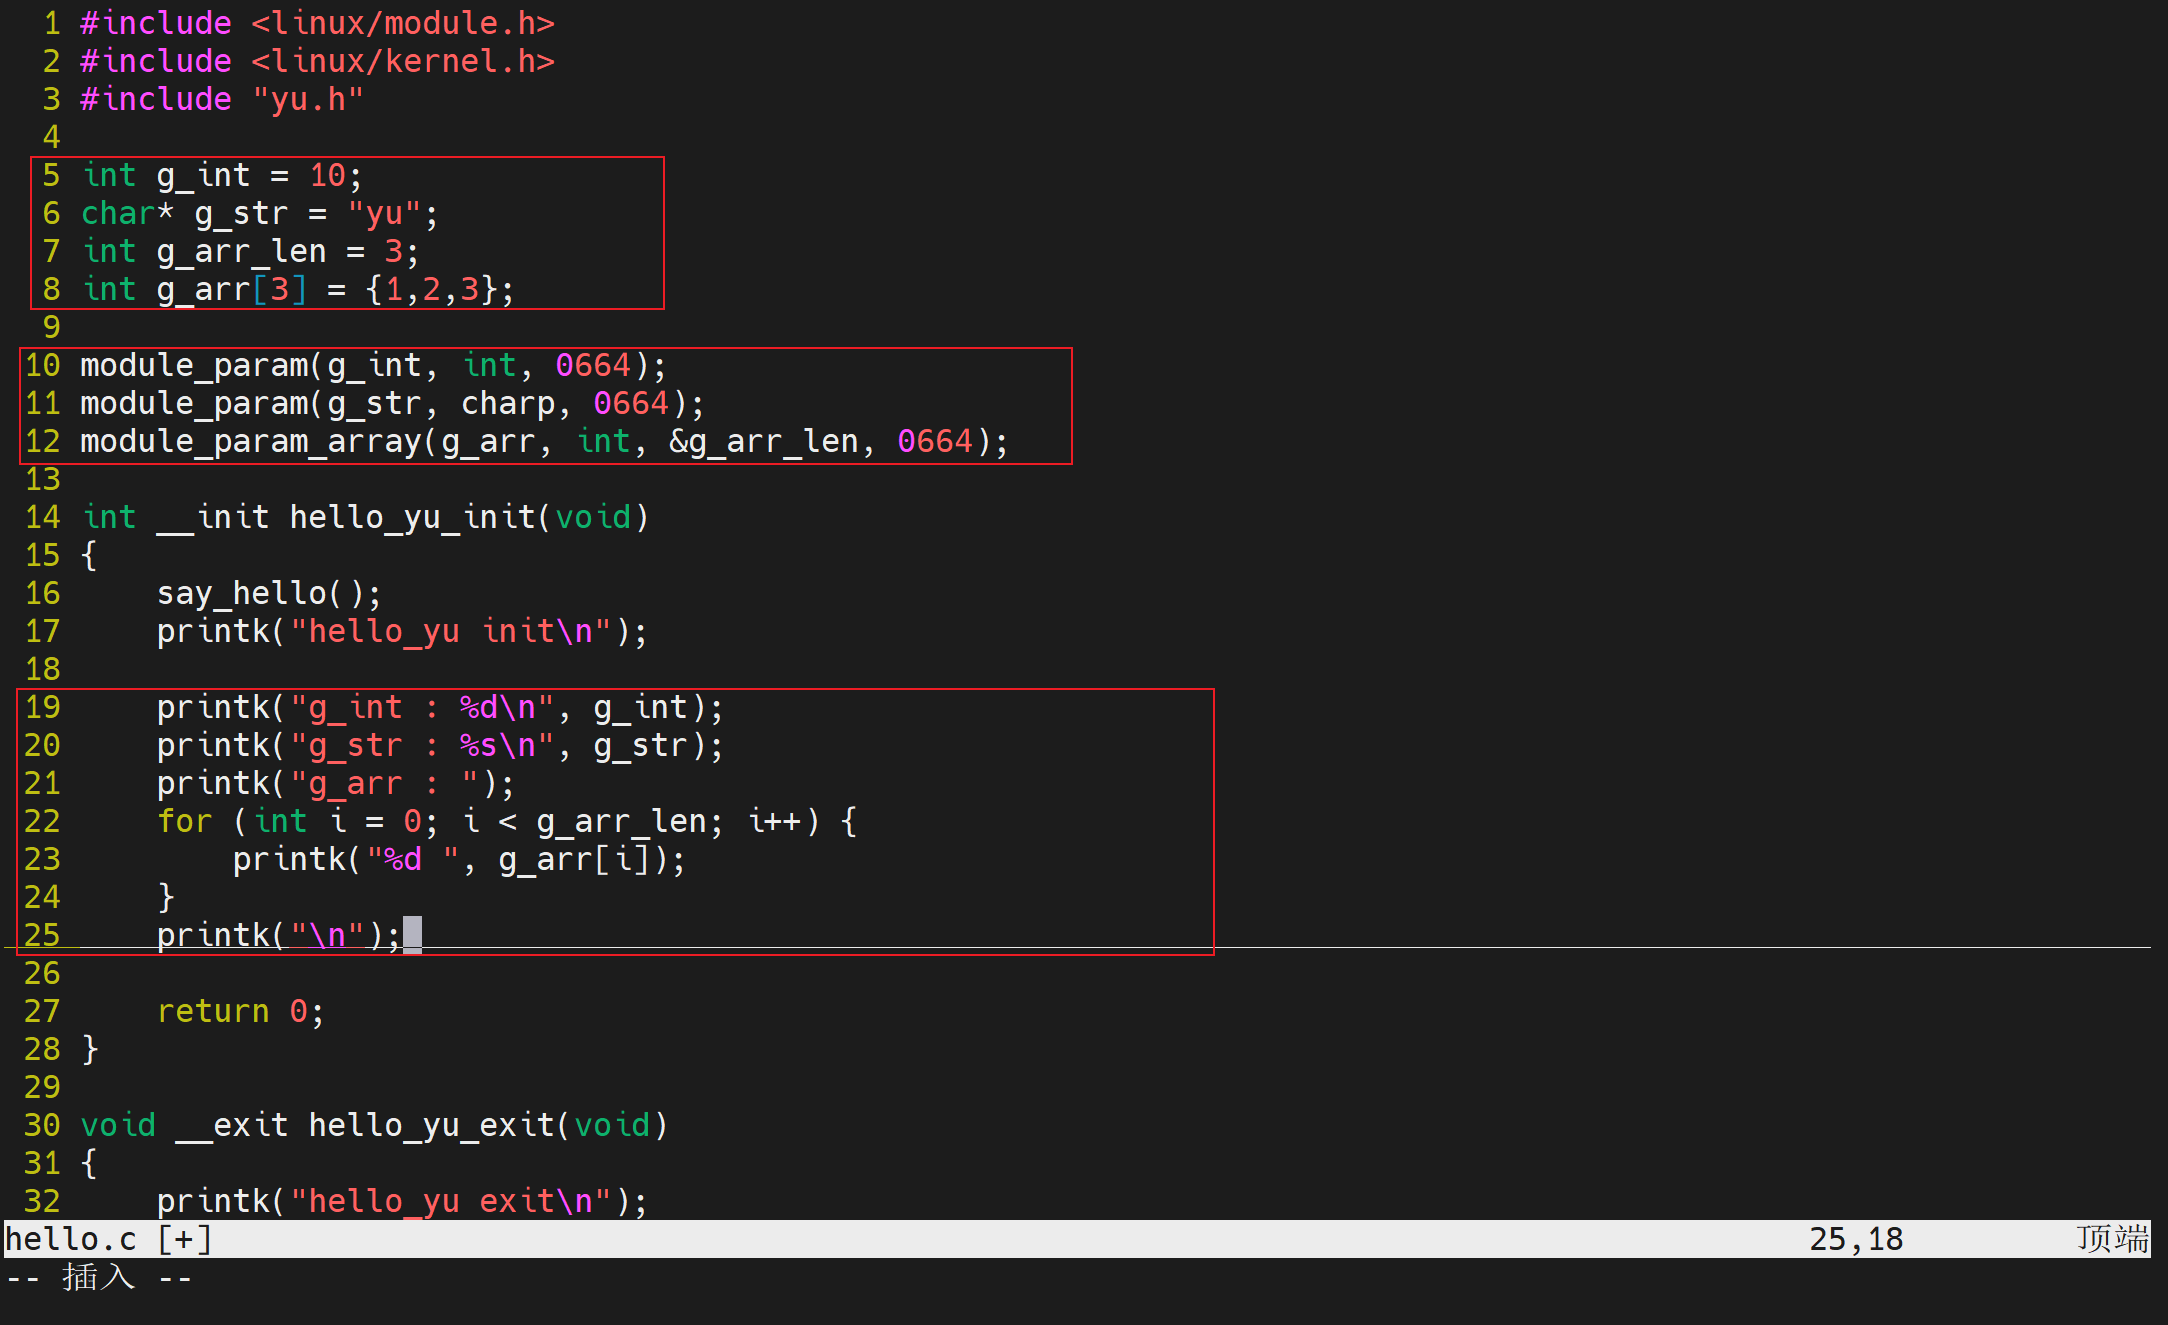
Task: Click the "yu" string literal on line 6
Action: pos(384,213)
